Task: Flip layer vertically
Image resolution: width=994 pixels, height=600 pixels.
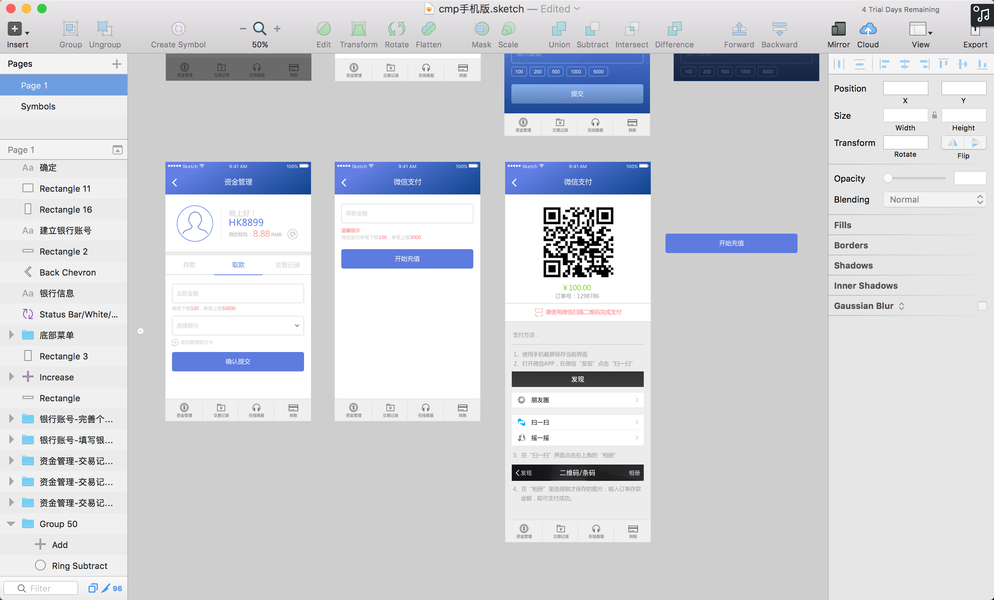Action: (975, 143)
